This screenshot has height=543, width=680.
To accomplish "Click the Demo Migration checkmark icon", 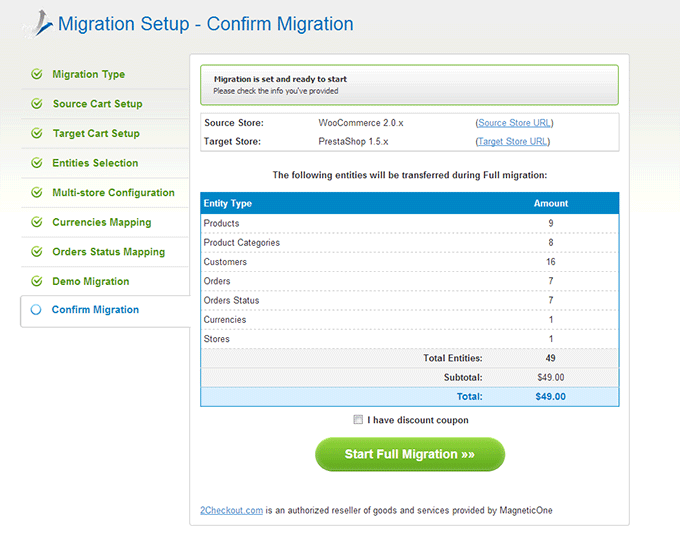I will 37,281.
